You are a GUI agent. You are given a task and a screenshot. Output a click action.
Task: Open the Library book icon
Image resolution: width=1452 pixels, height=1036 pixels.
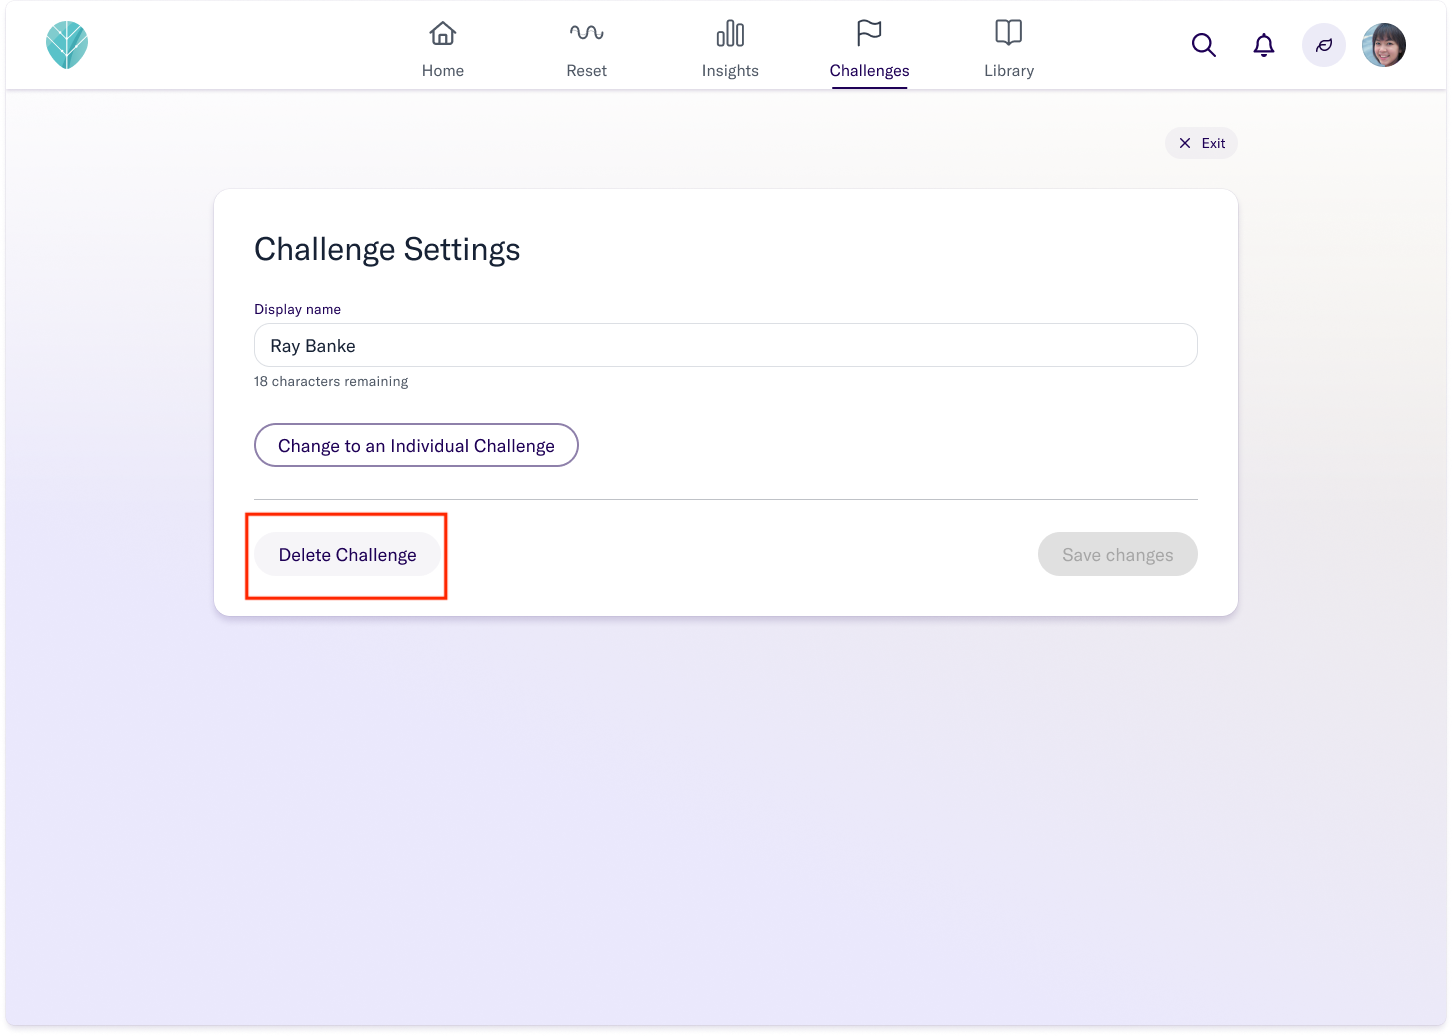(x=1009, y=33)
